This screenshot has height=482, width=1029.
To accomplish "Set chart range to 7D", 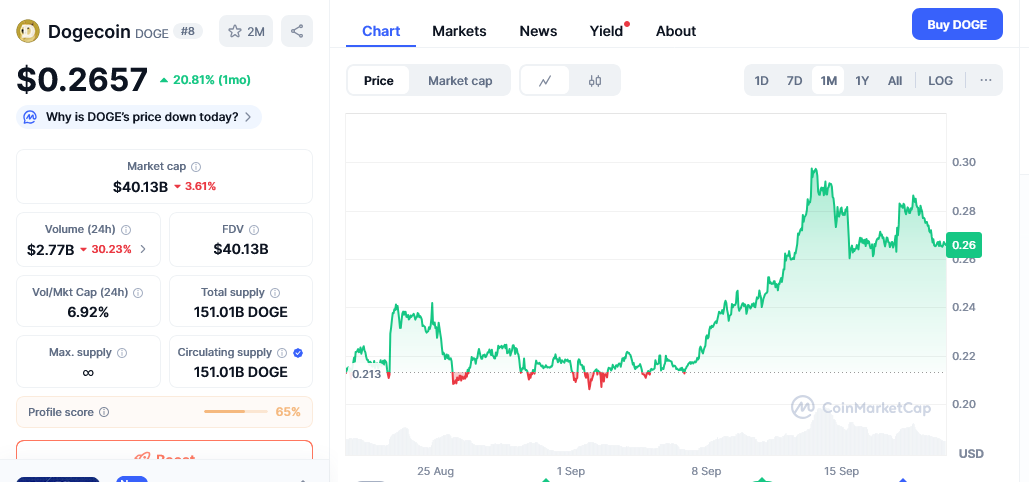I will tap(794, 81).
